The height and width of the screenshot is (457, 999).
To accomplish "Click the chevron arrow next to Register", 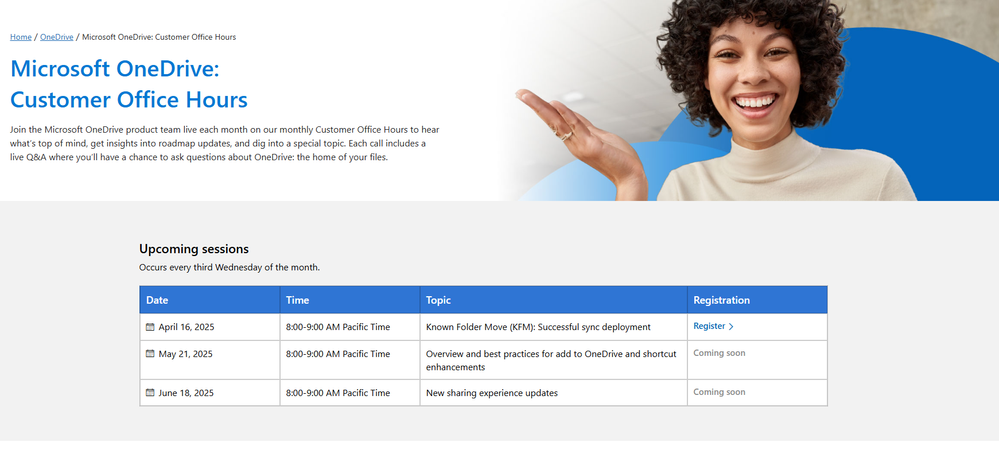I will (x=731, y=326).
